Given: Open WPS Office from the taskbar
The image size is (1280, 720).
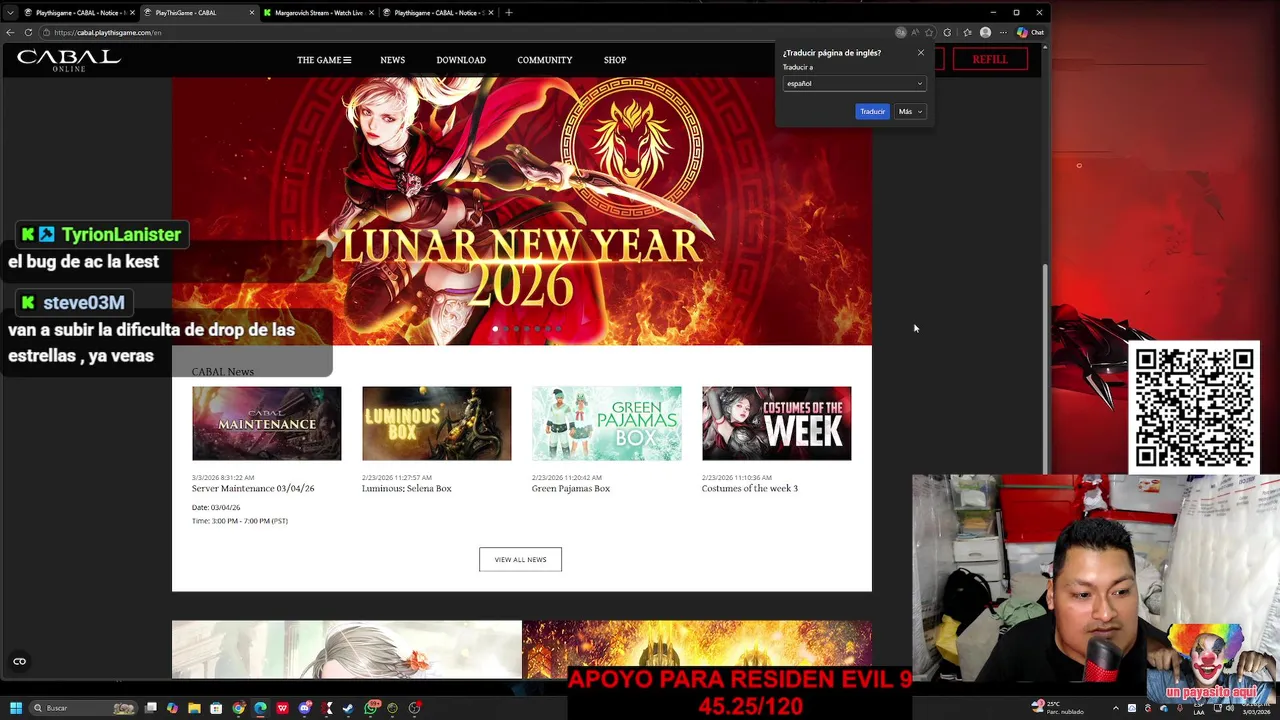Looking at the screenshot, I should (x=282, y=708).
